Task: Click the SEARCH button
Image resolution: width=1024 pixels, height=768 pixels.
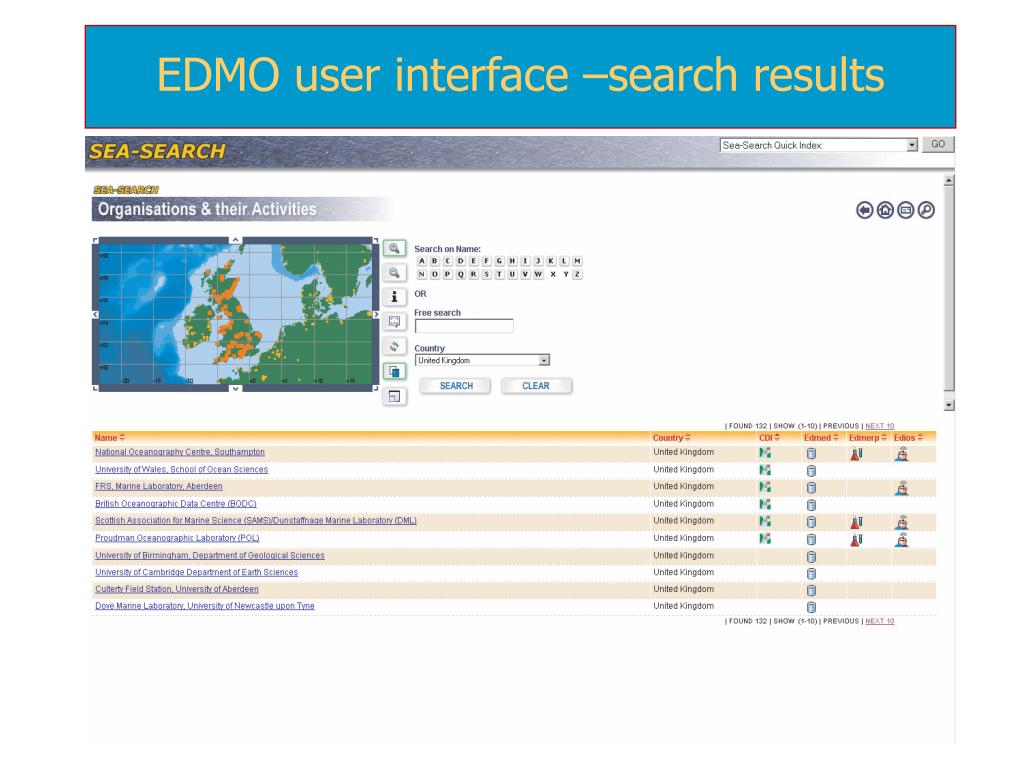Action: (x=456, y=386)
